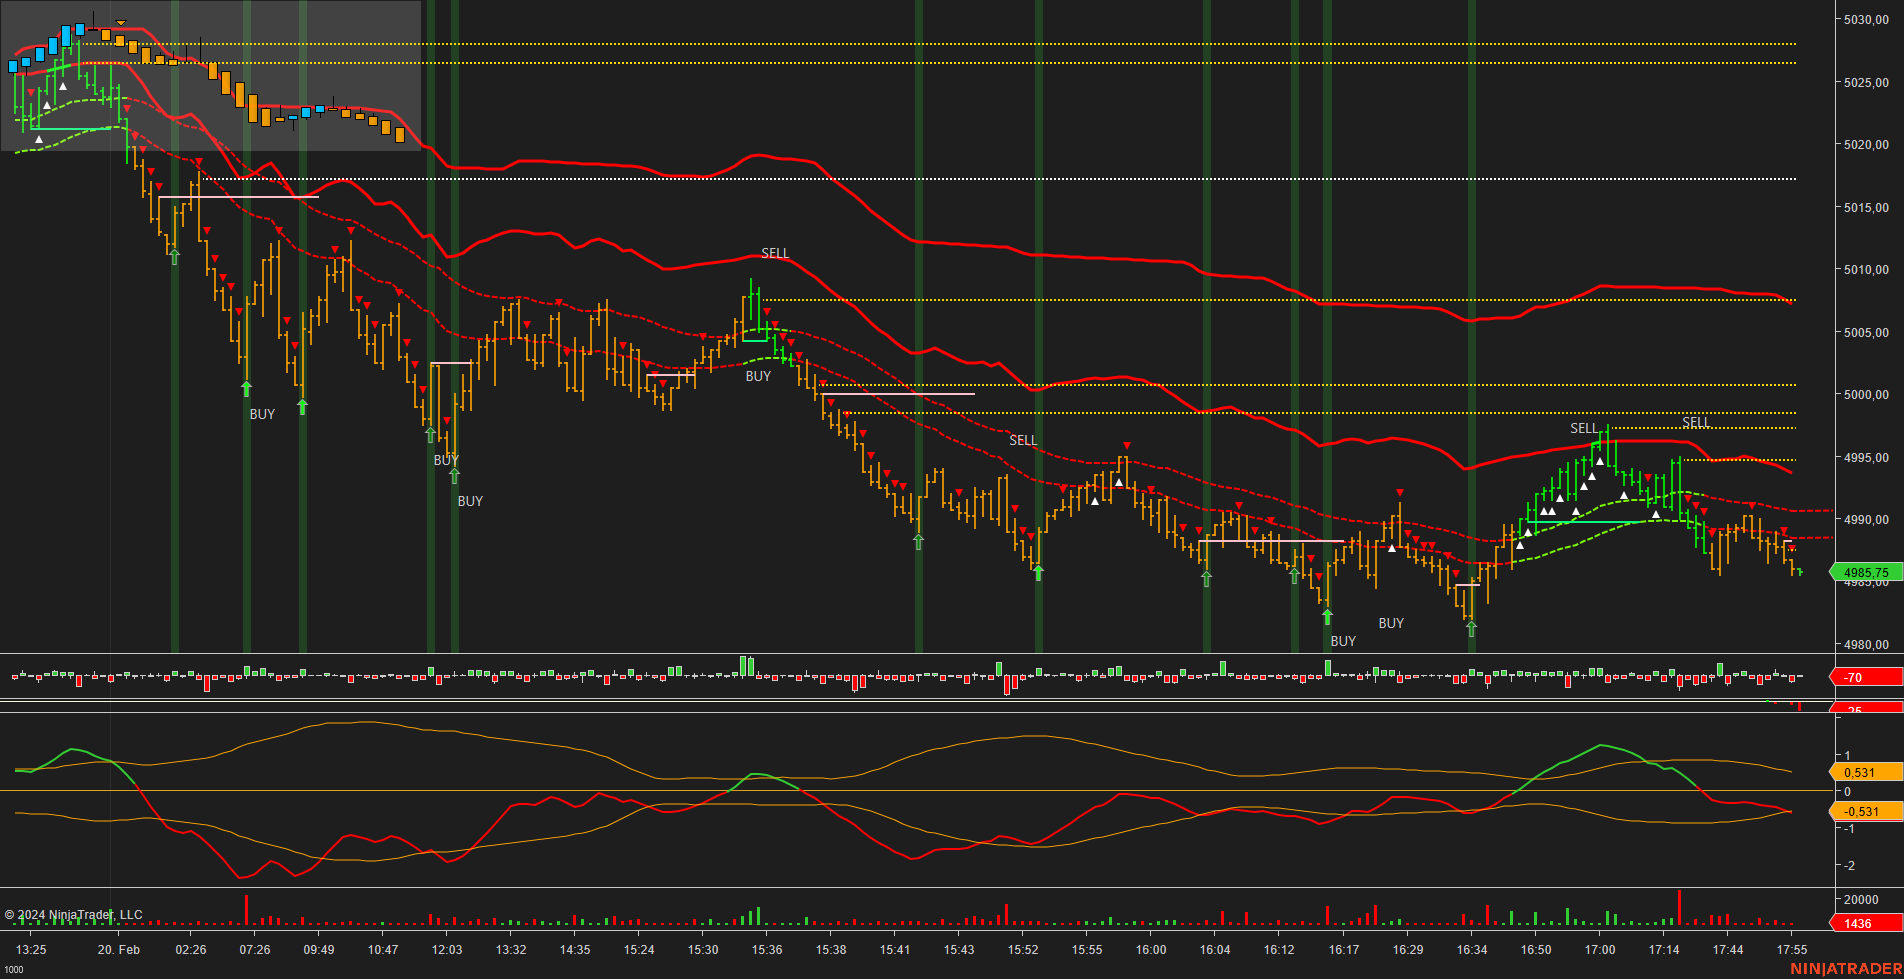Click the 5030,00 price axis label
This screenshot has height=979, width=1904.
tap(1866, 20)
